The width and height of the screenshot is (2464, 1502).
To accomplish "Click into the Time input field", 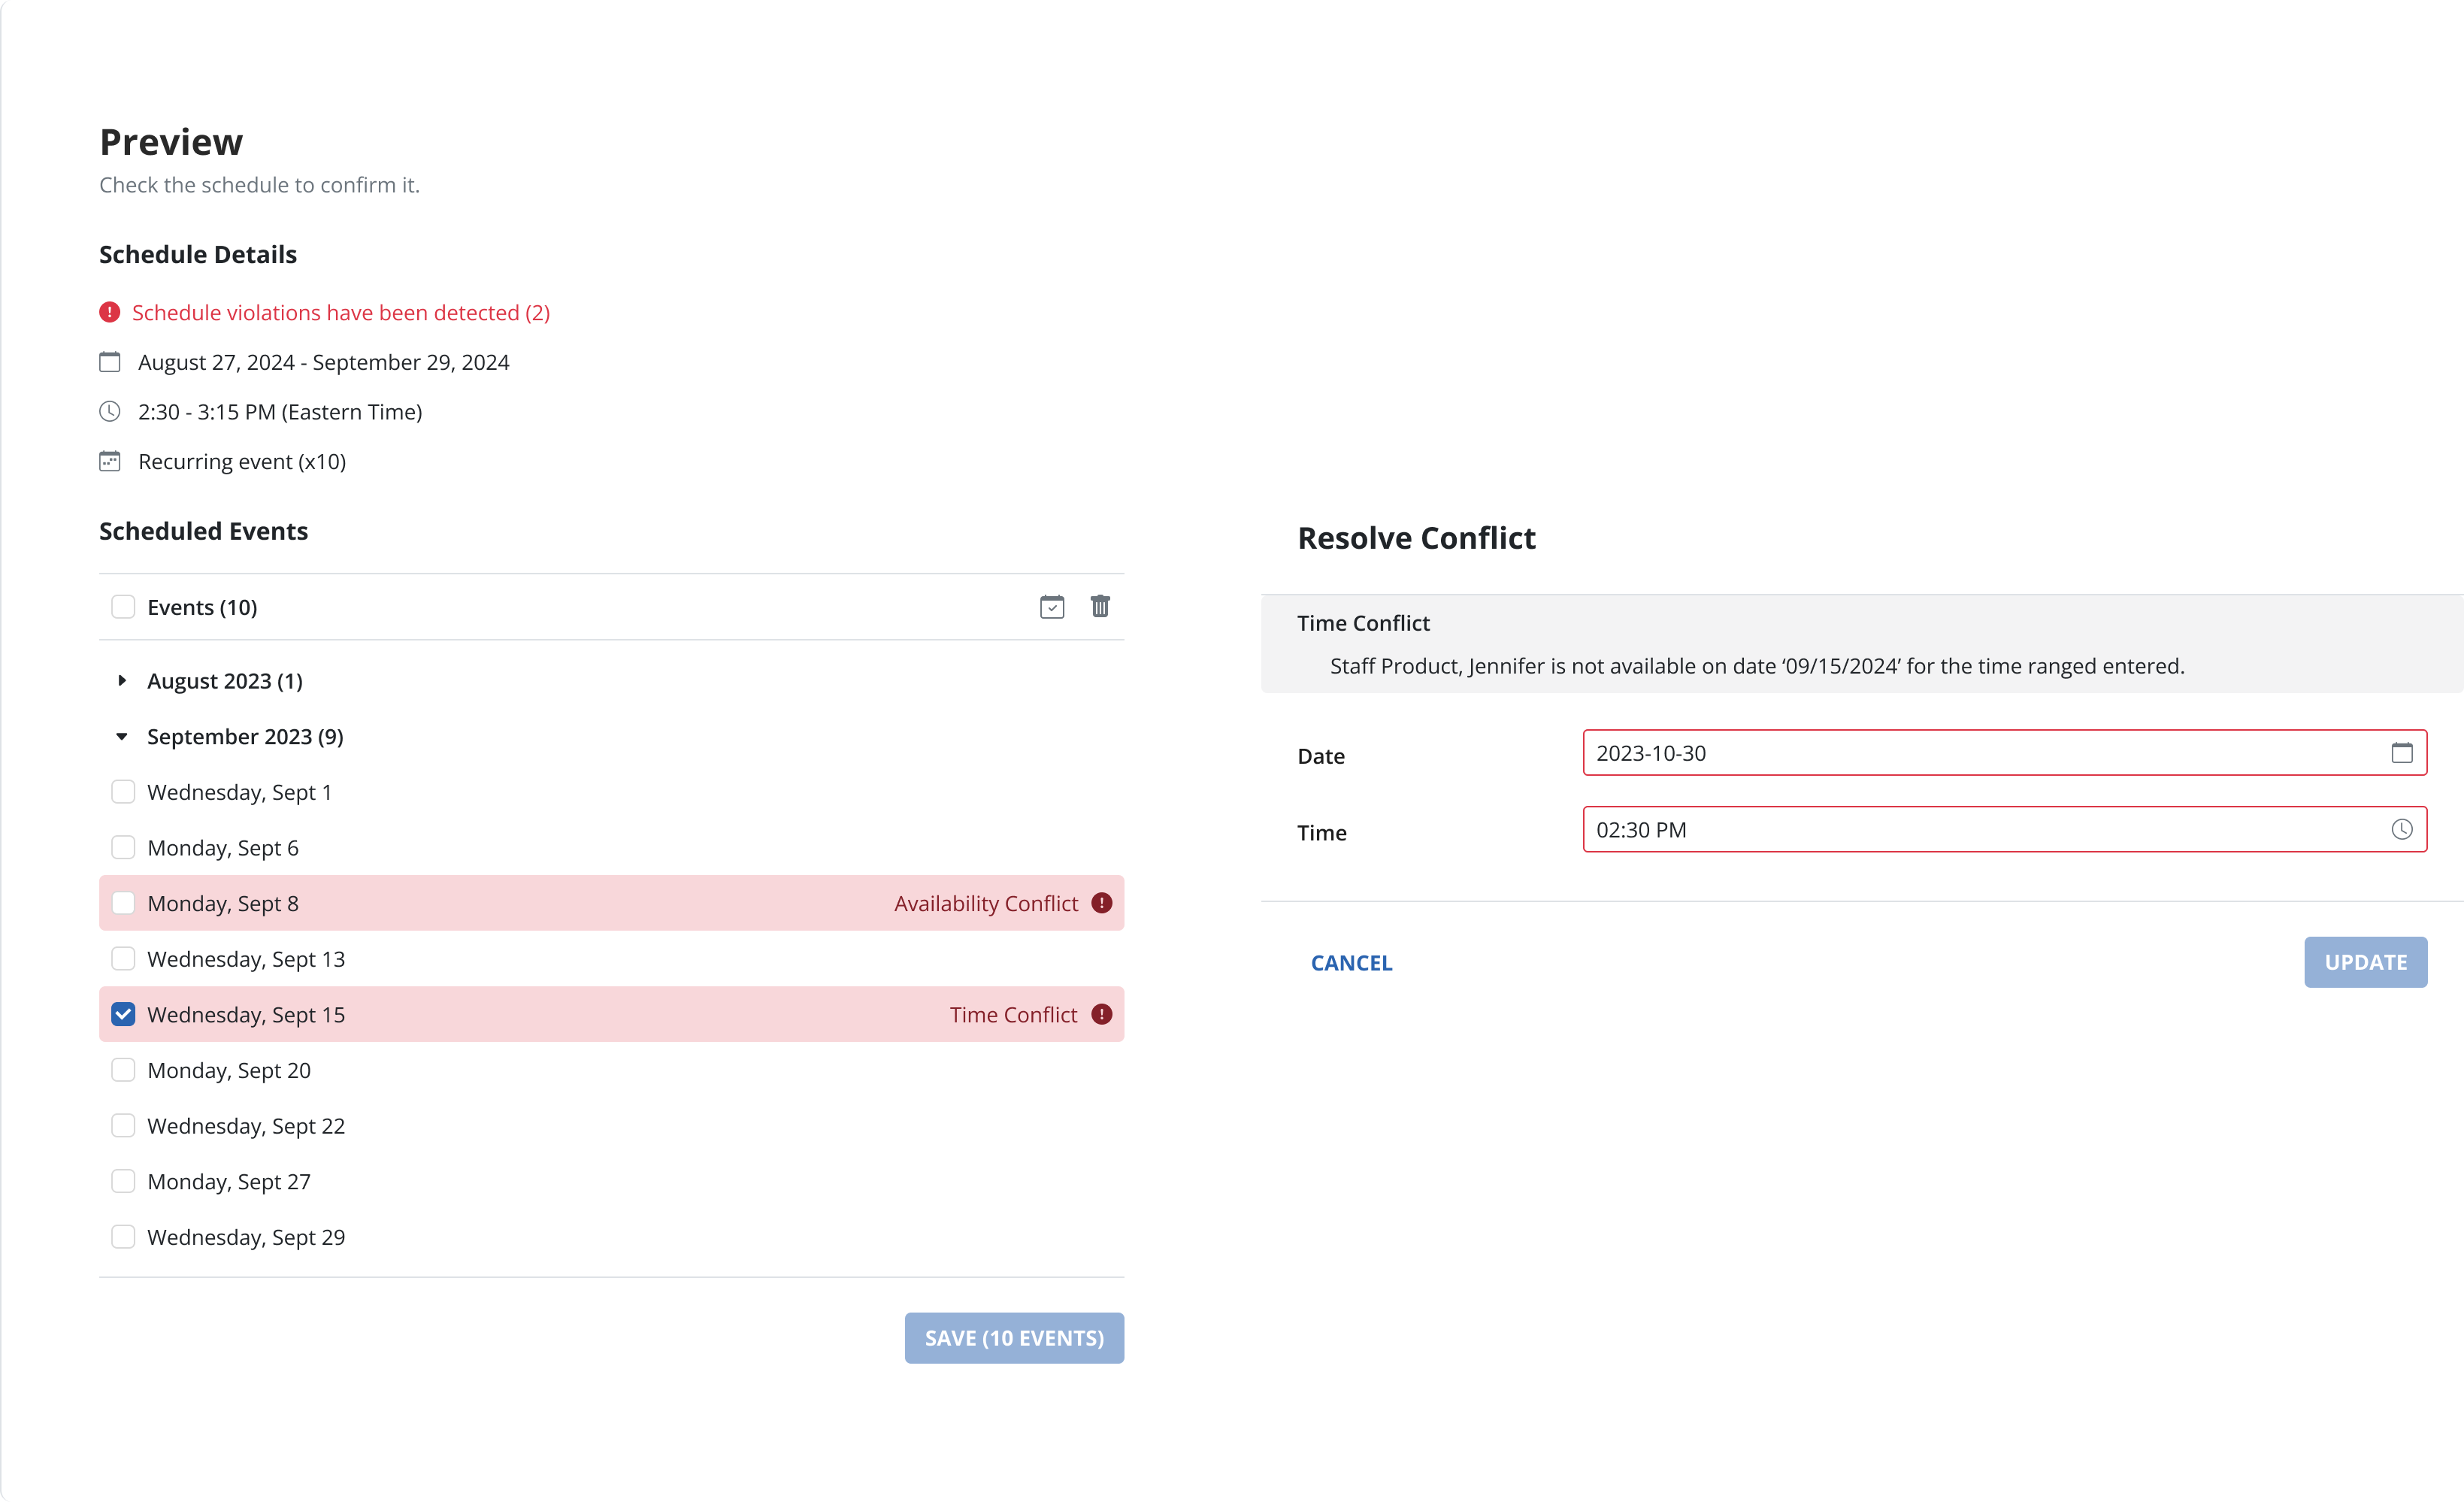I will 1980,830.
